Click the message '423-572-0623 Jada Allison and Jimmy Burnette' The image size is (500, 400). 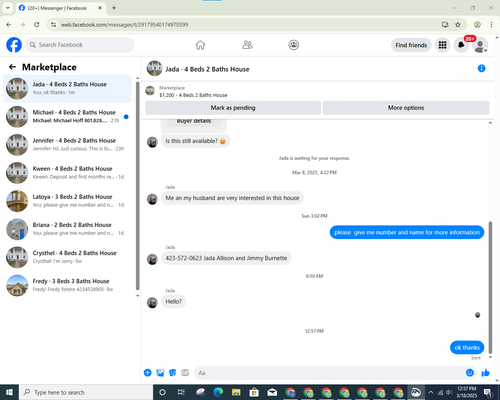pyautogui.click(x=226, y=258)
